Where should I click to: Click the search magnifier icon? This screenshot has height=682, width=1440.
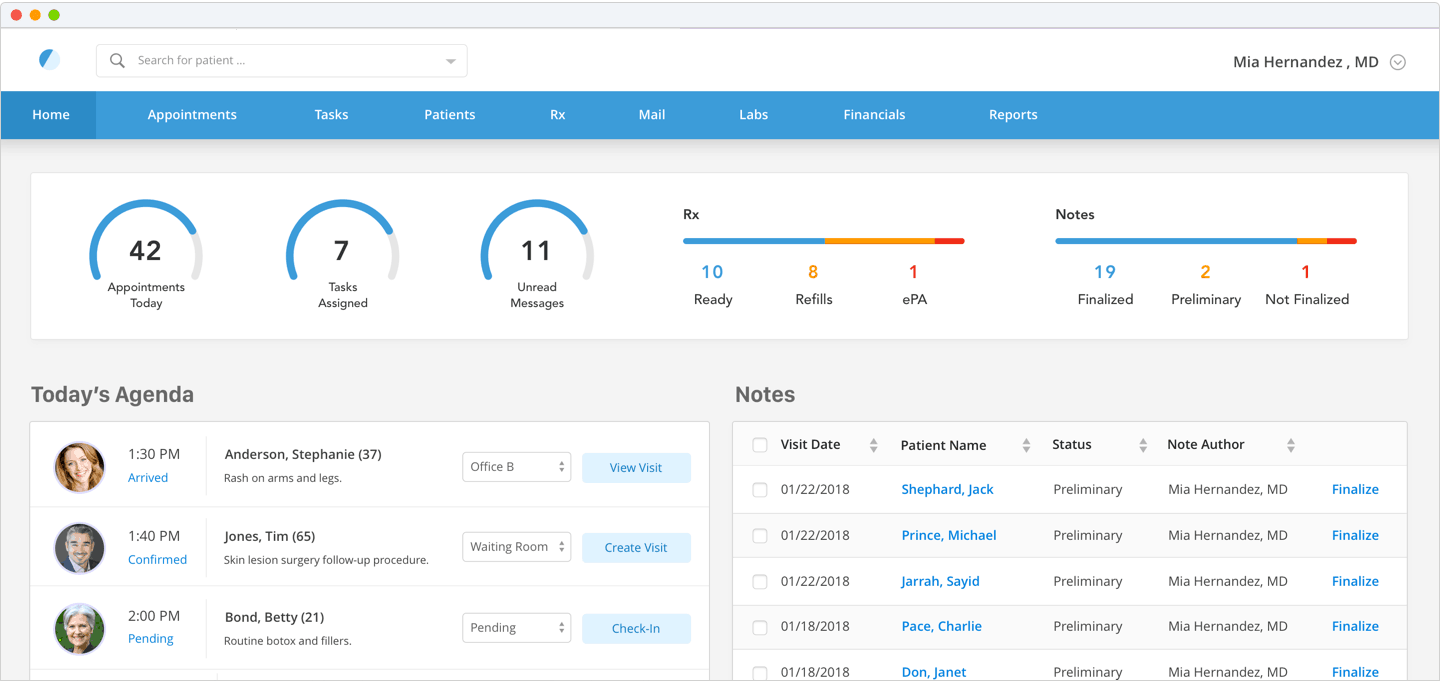[117, 61]
